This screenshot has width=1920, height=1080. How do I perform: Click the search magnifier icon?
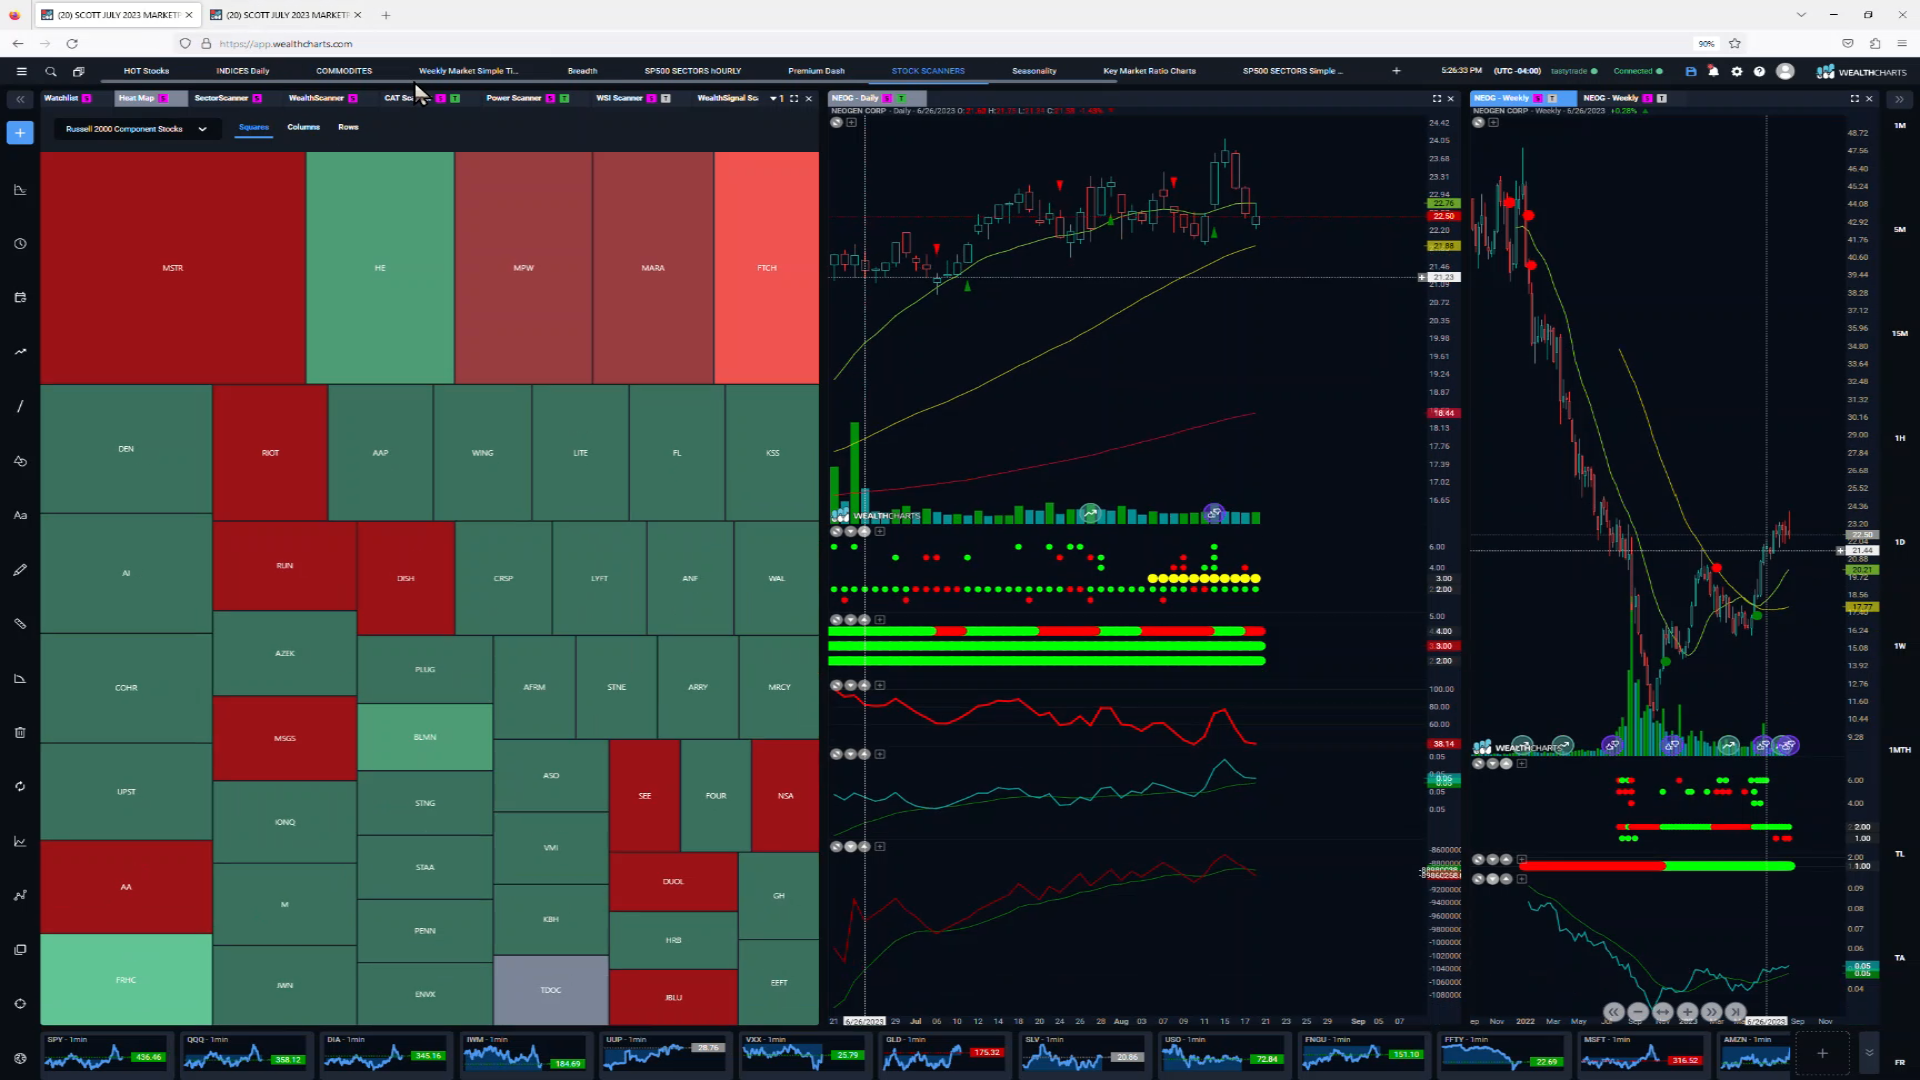pyautogui.click(x=51, y=71)
